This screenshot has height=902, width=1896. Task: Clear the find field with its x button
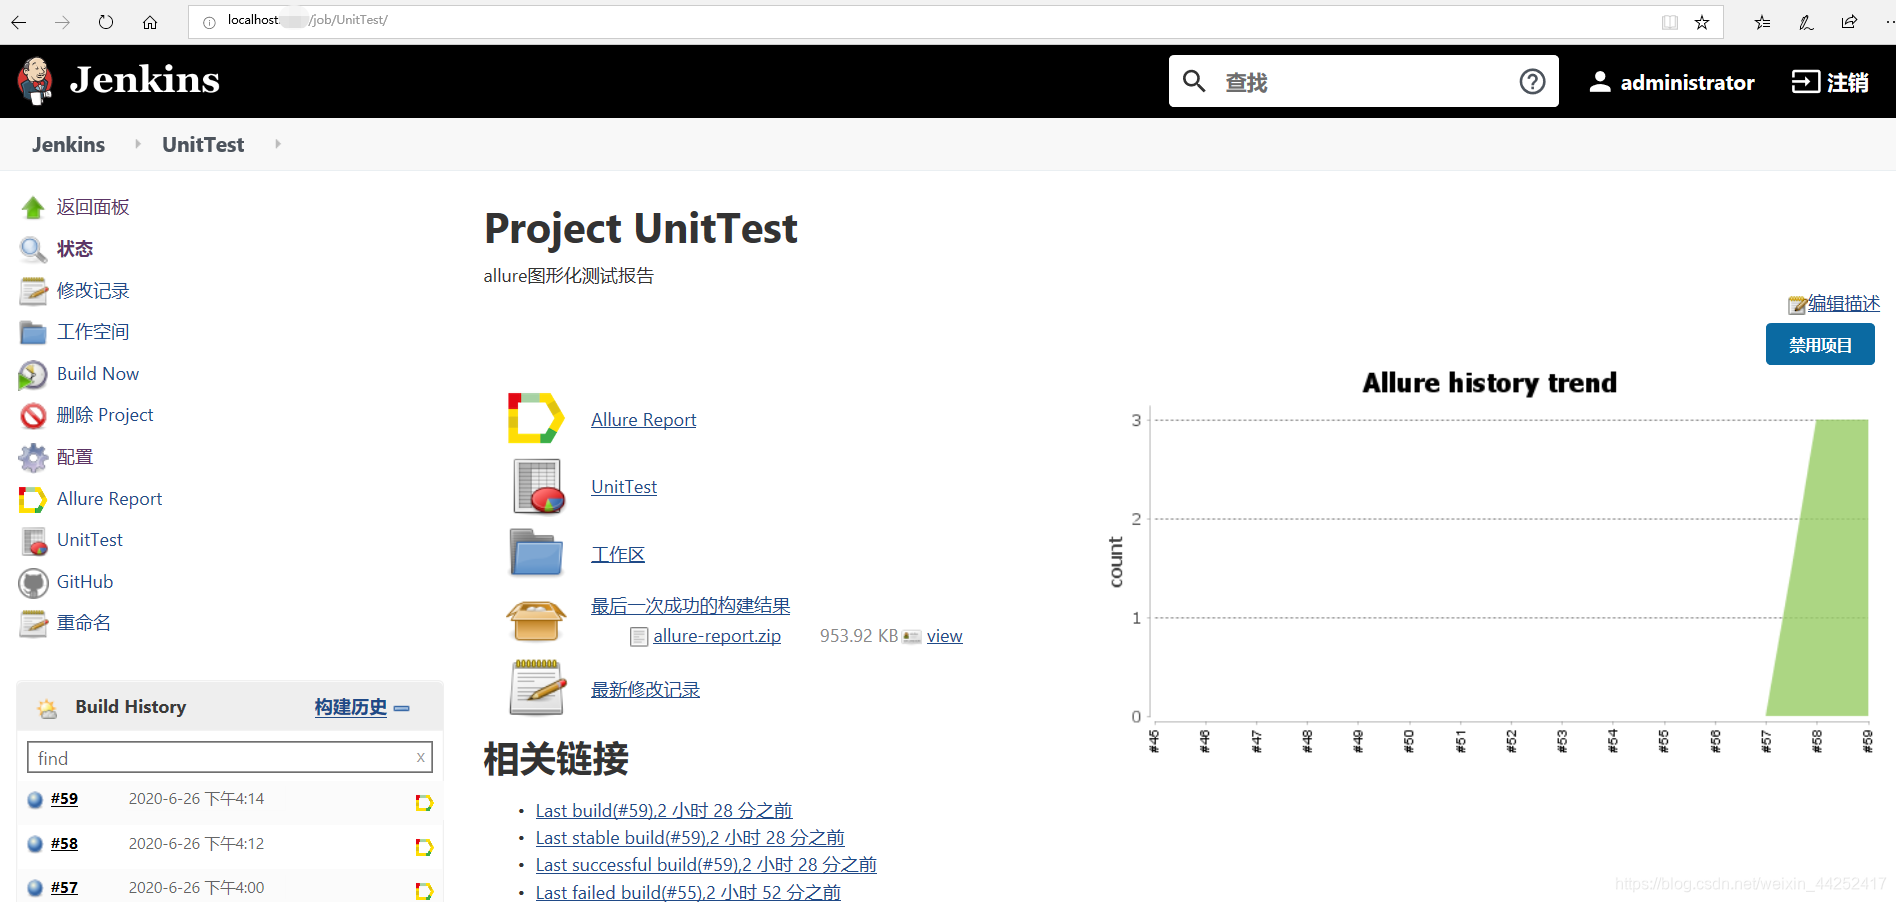(421, 758)
